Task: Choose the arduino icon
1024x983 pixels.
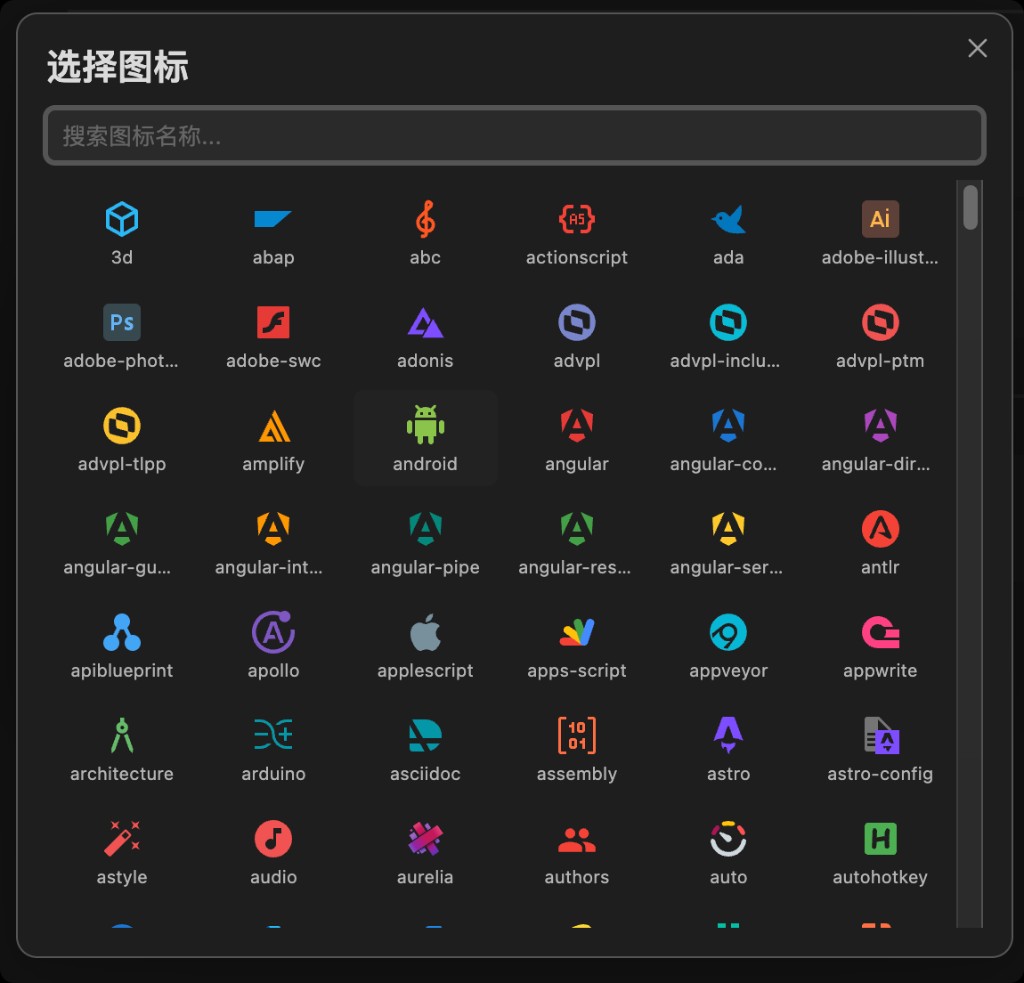Action: [x=273, y=735]
